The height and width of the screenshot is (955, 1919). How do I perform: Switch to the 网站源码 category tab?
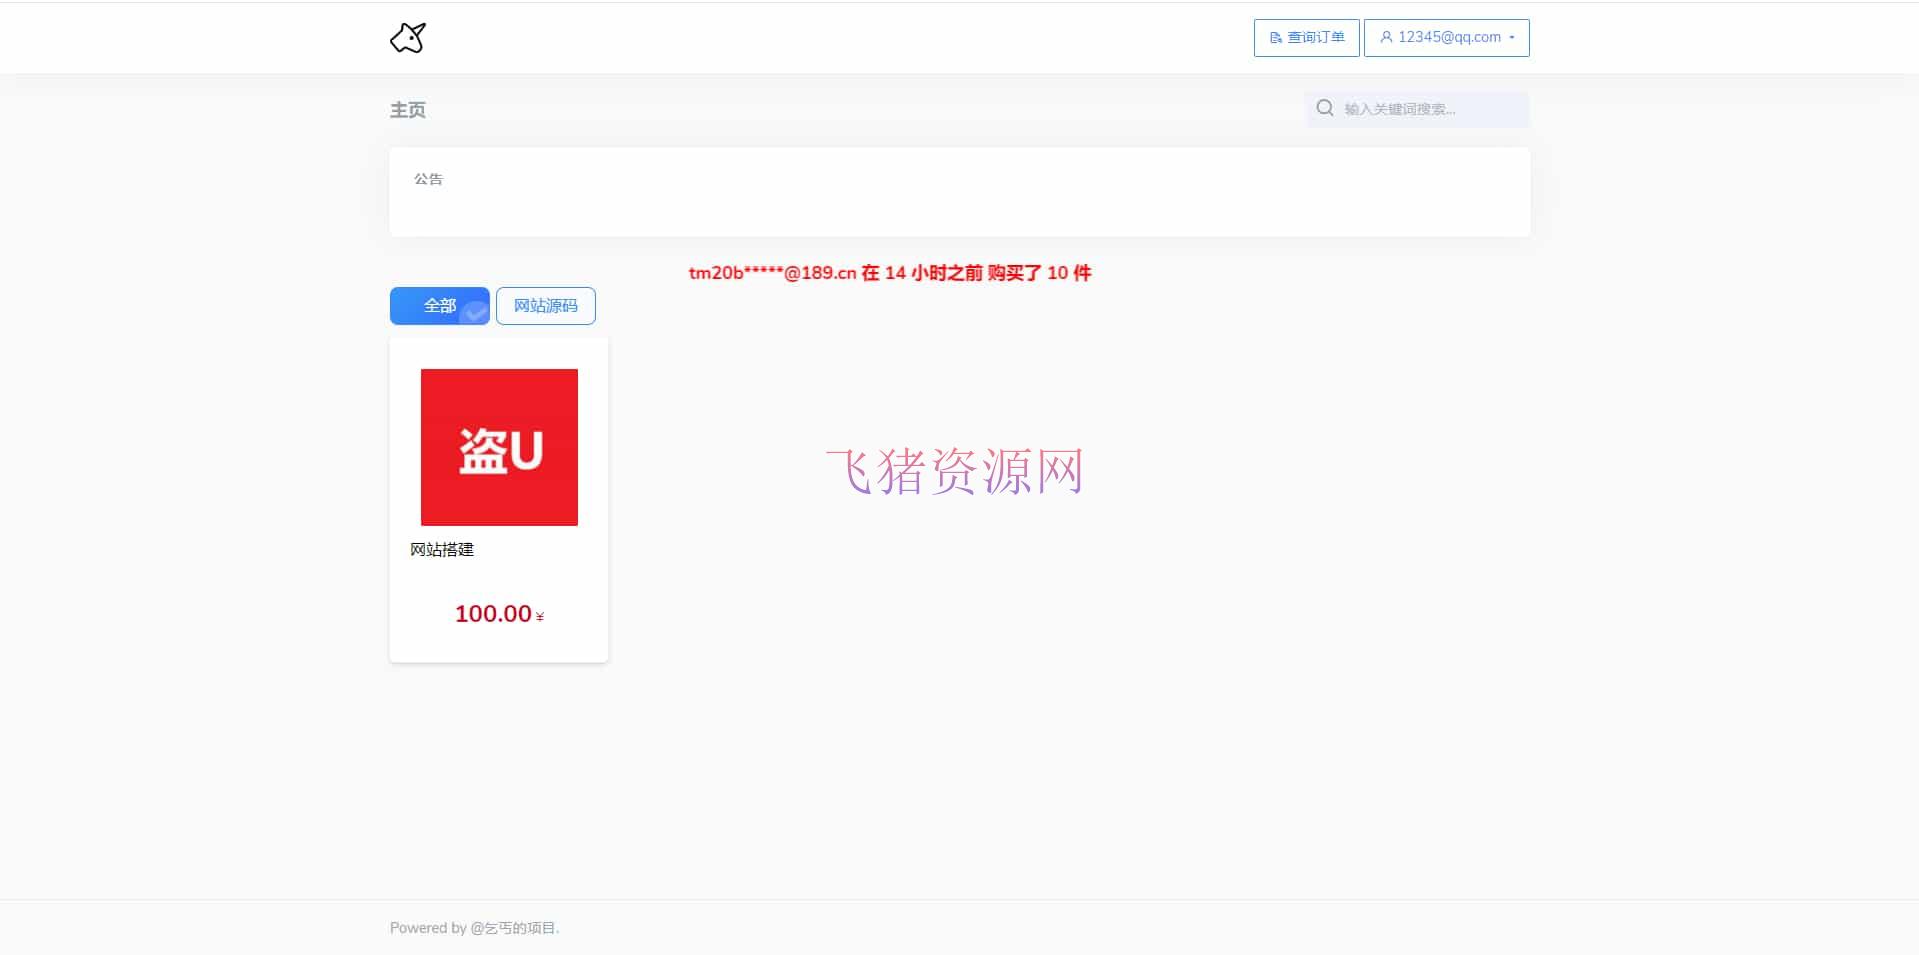[x=545, y=305]
